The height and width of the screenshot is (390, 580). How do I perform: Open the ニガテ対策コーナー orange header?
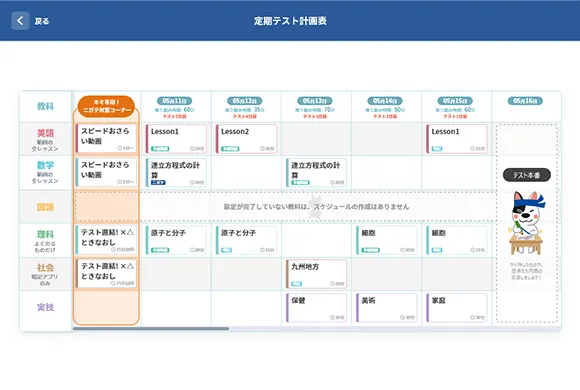(x=106, y=106)
